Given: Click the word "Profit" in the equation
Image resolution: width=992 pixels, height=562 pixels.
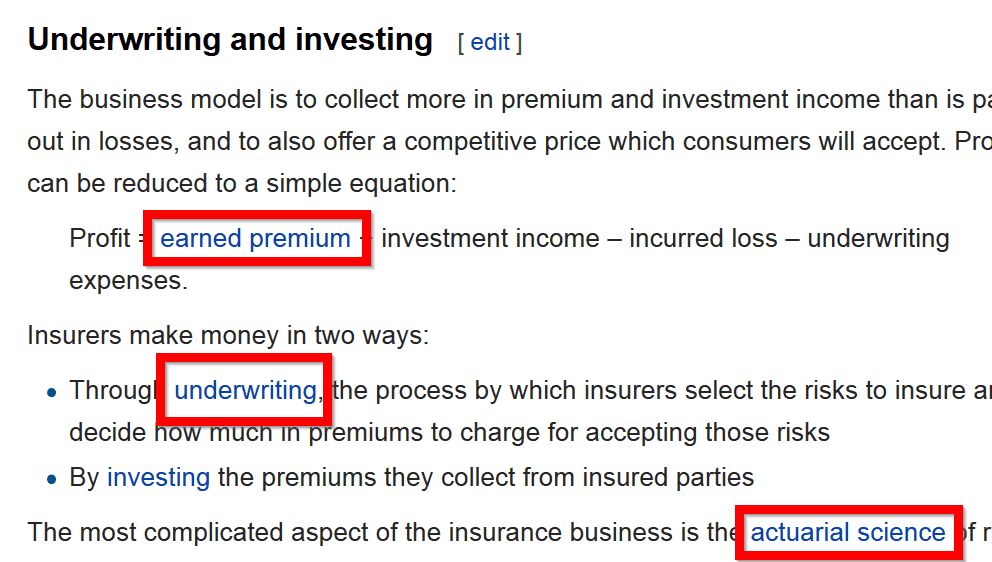Looking at the screenshot, I should pos(100,239).
